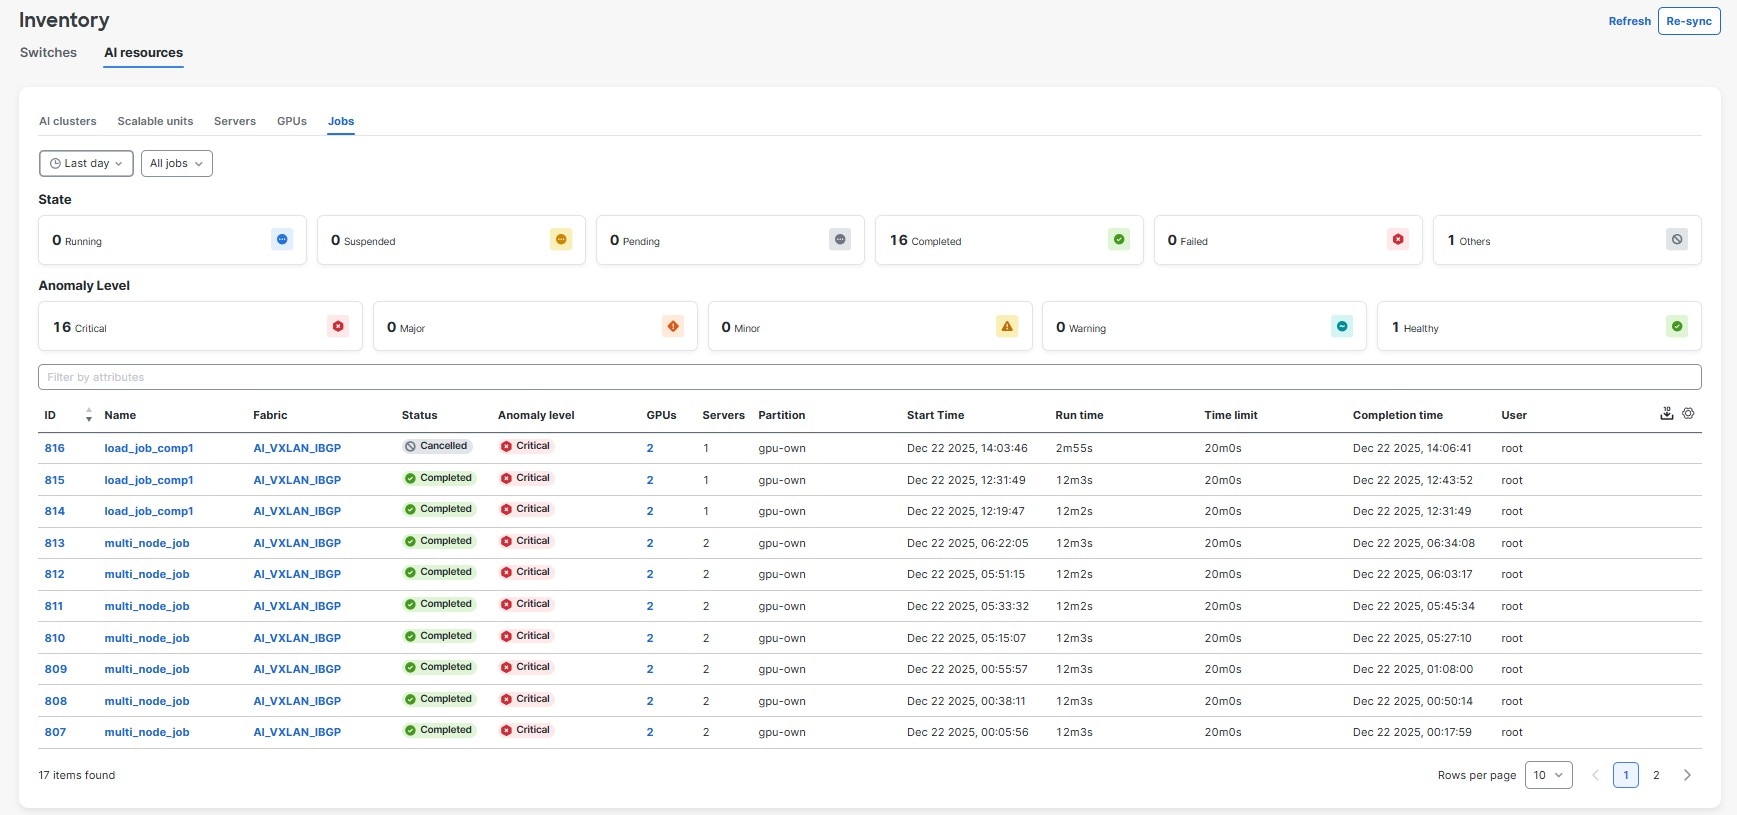
Task: Expand the All jobs filter dropdown
Action: pos(176,163)
